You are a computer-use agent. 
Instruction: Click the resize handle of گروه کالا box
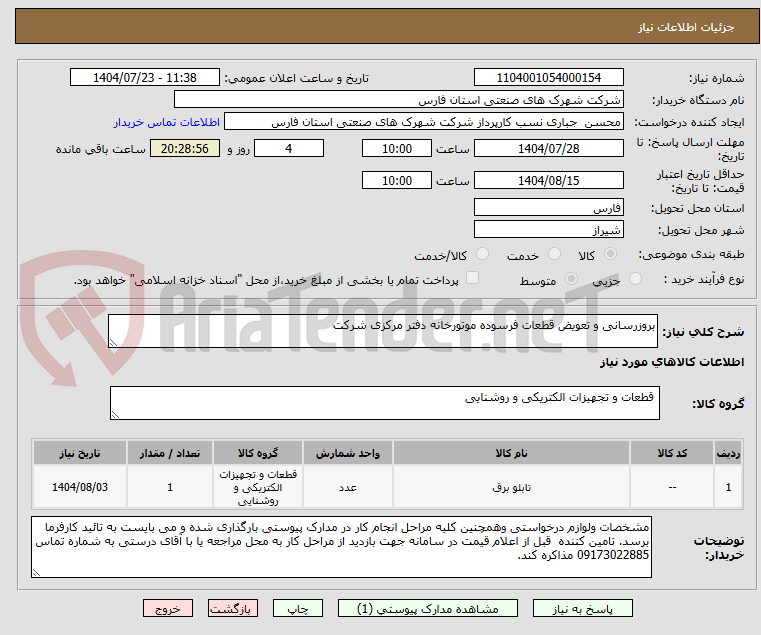tap(115, 415)
